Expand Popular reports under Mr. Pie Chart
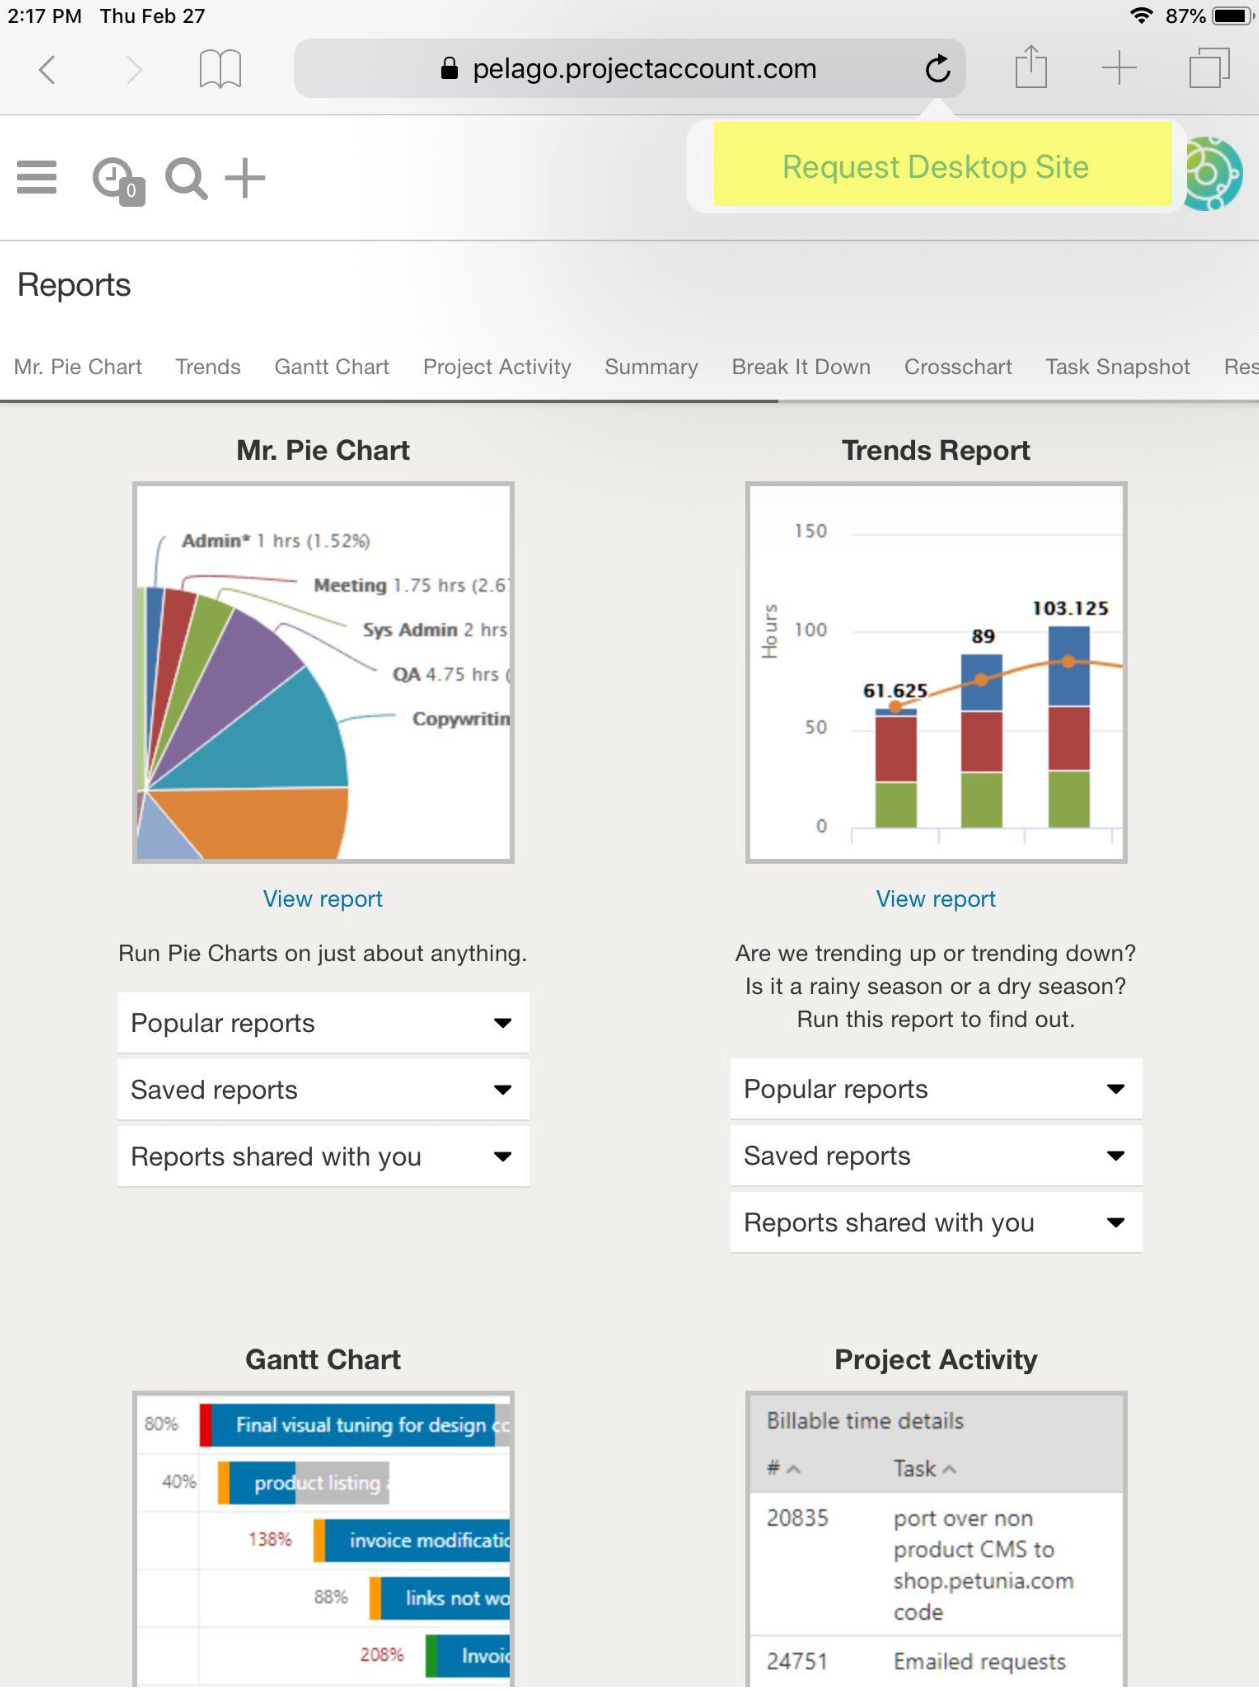Image resolution: width=1259 pixels, height=1691 pixels. coord(323,1023)
